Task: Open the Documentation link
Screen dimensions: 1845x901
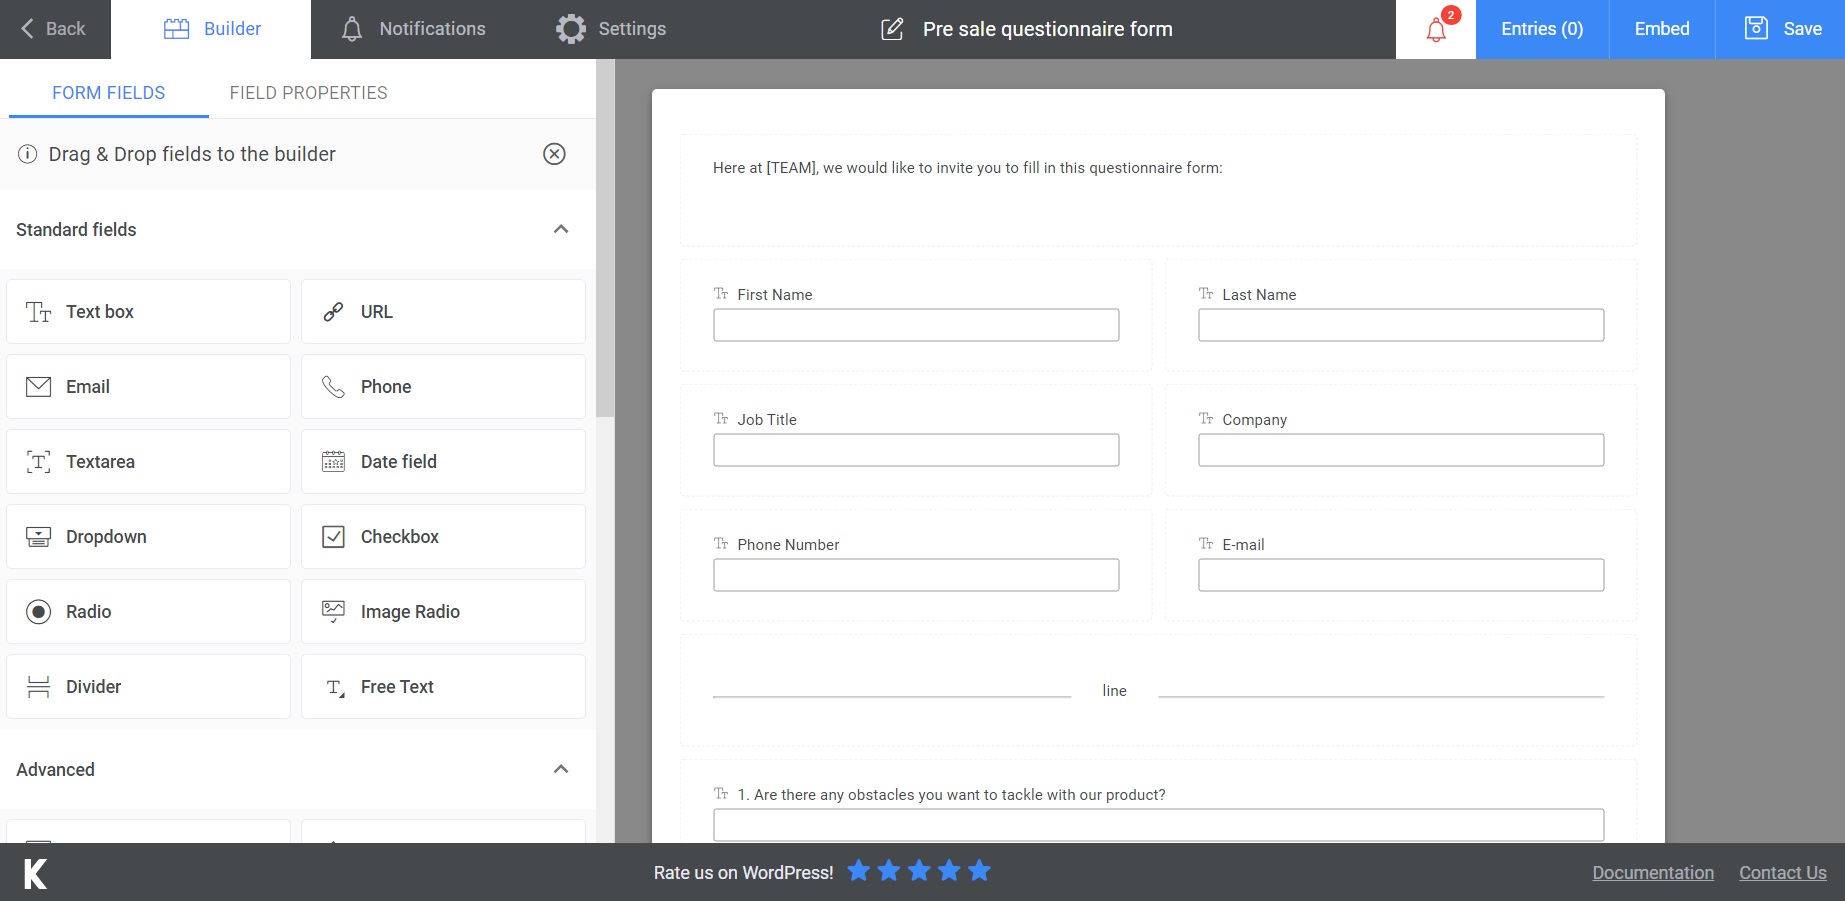Action: click(1652, 872)
